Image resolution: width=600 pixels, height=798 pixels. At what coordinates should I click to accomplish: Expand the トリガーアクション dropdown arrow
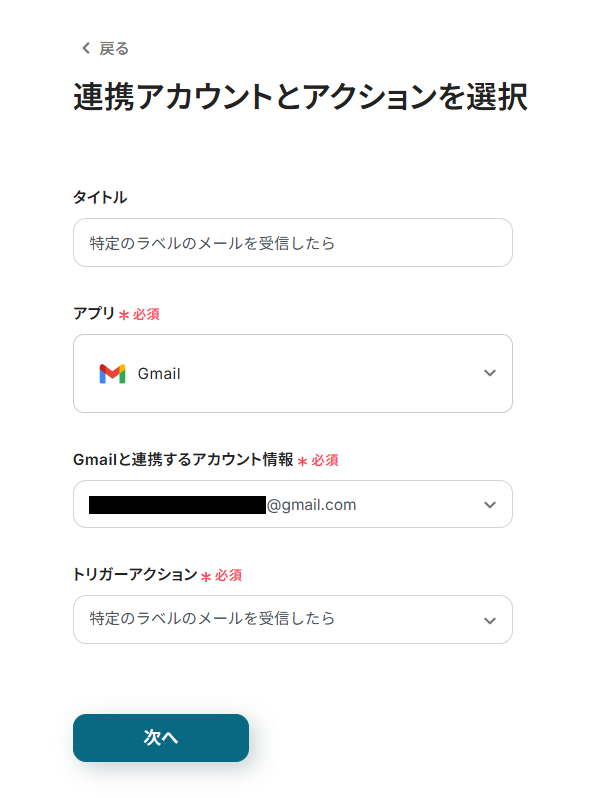[489, 620]
